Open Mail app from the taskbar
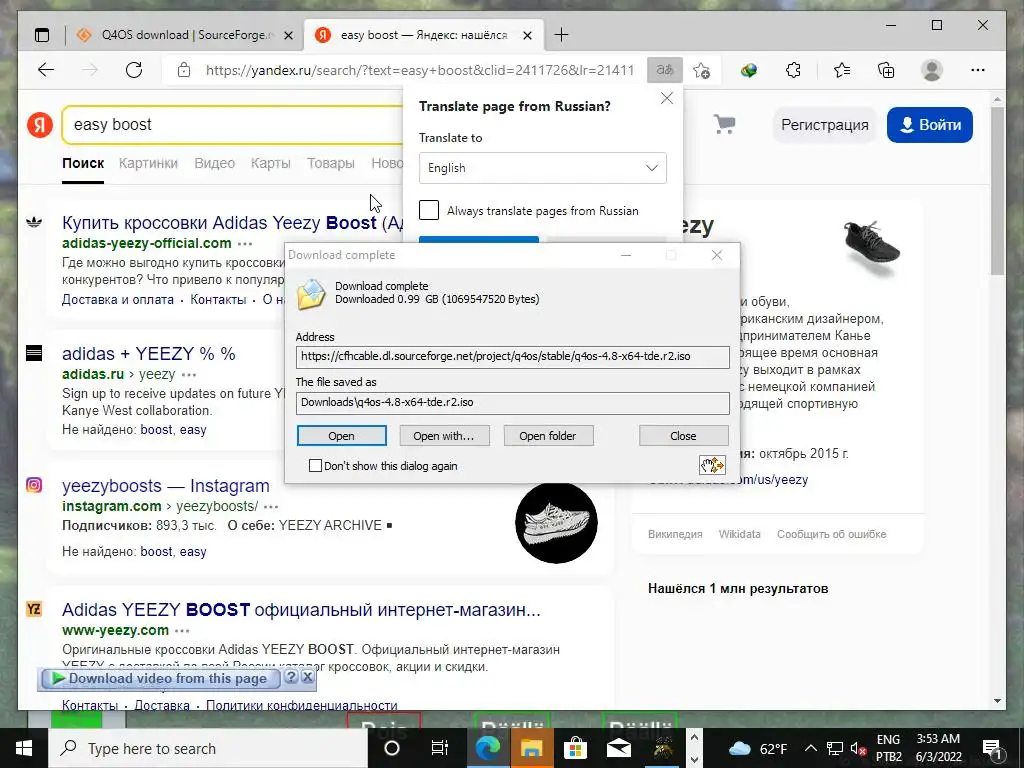This screenshot has width=1024, height=768. [618, 748]
